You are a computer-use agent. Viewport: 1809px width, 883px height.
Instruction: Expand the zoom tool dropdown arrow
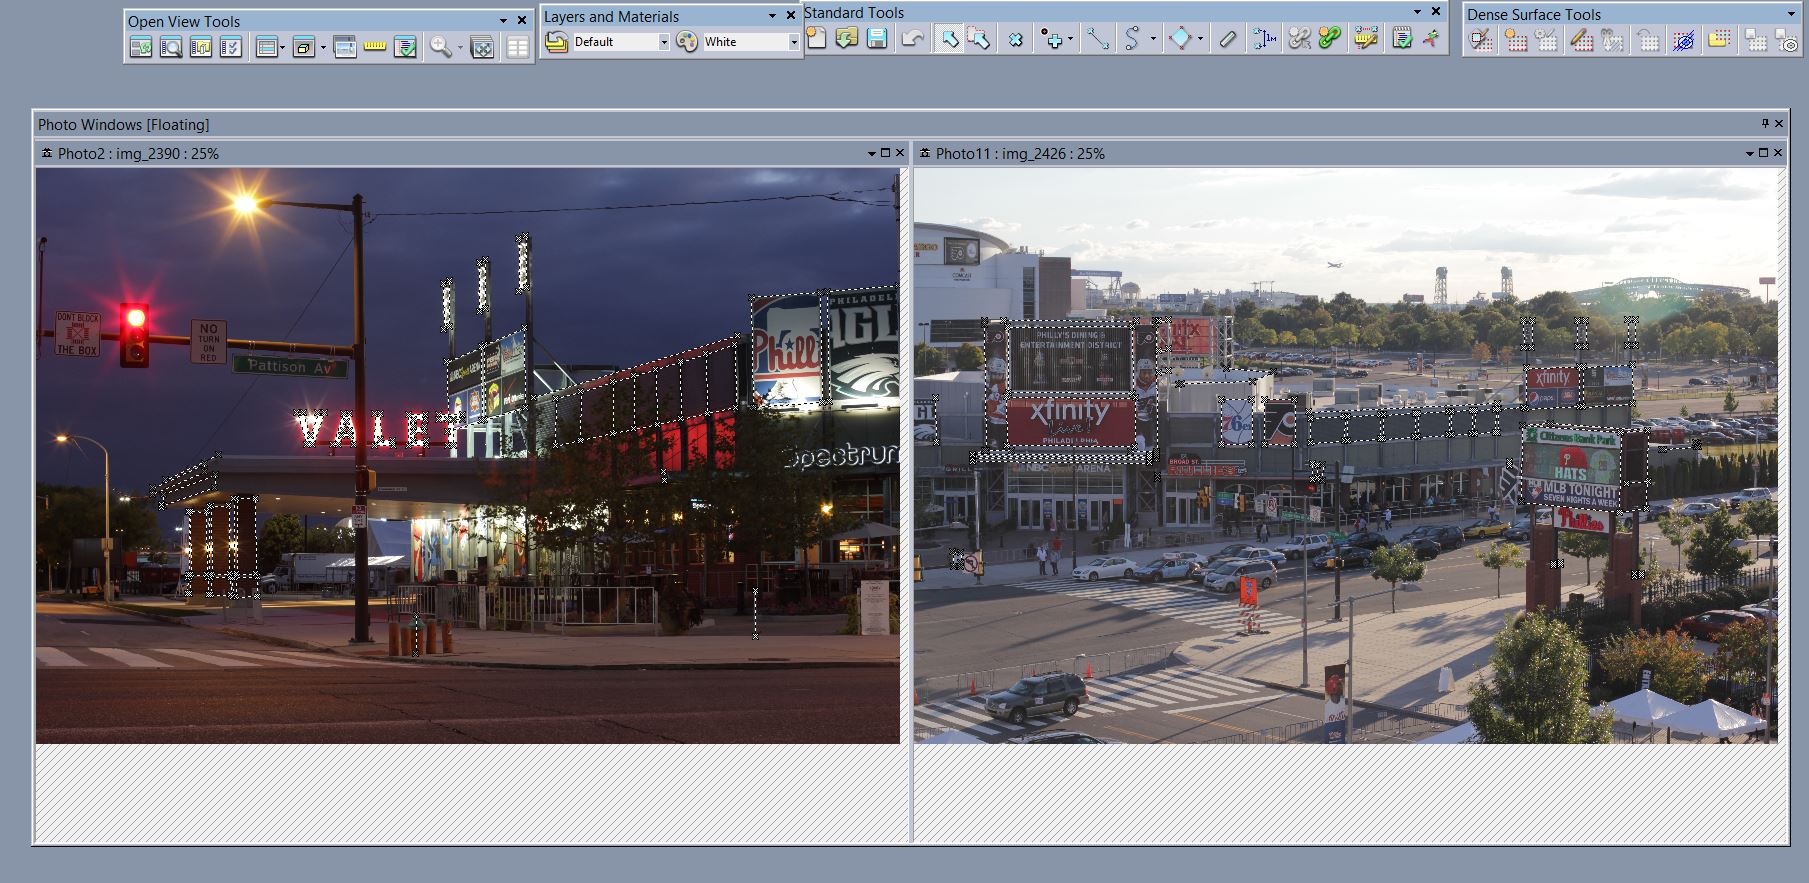click(460, 47)
